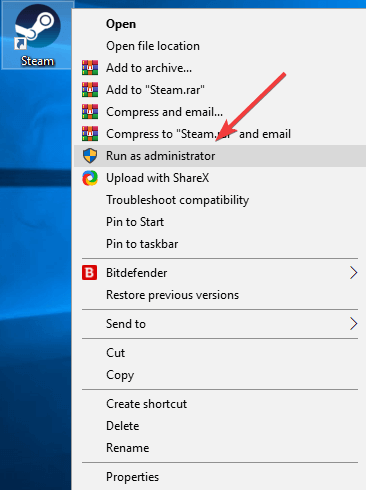Select Troubleshoot compatibility
Viewport: 366px width, 490px height.
coord(220,200)
